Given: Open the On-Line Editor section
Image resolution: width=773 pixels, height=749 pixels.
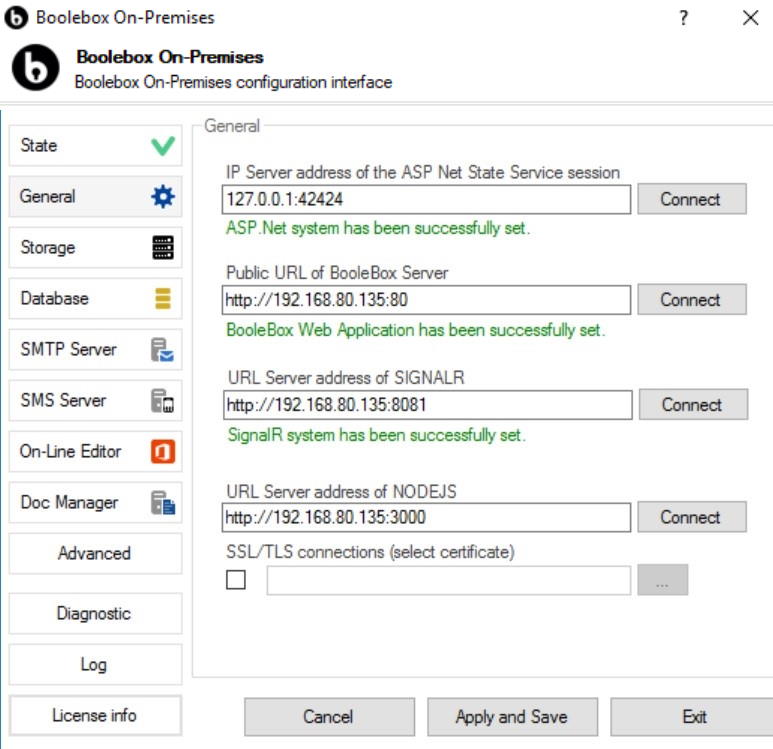Looking at the screenshot, I should coord(96,451).
